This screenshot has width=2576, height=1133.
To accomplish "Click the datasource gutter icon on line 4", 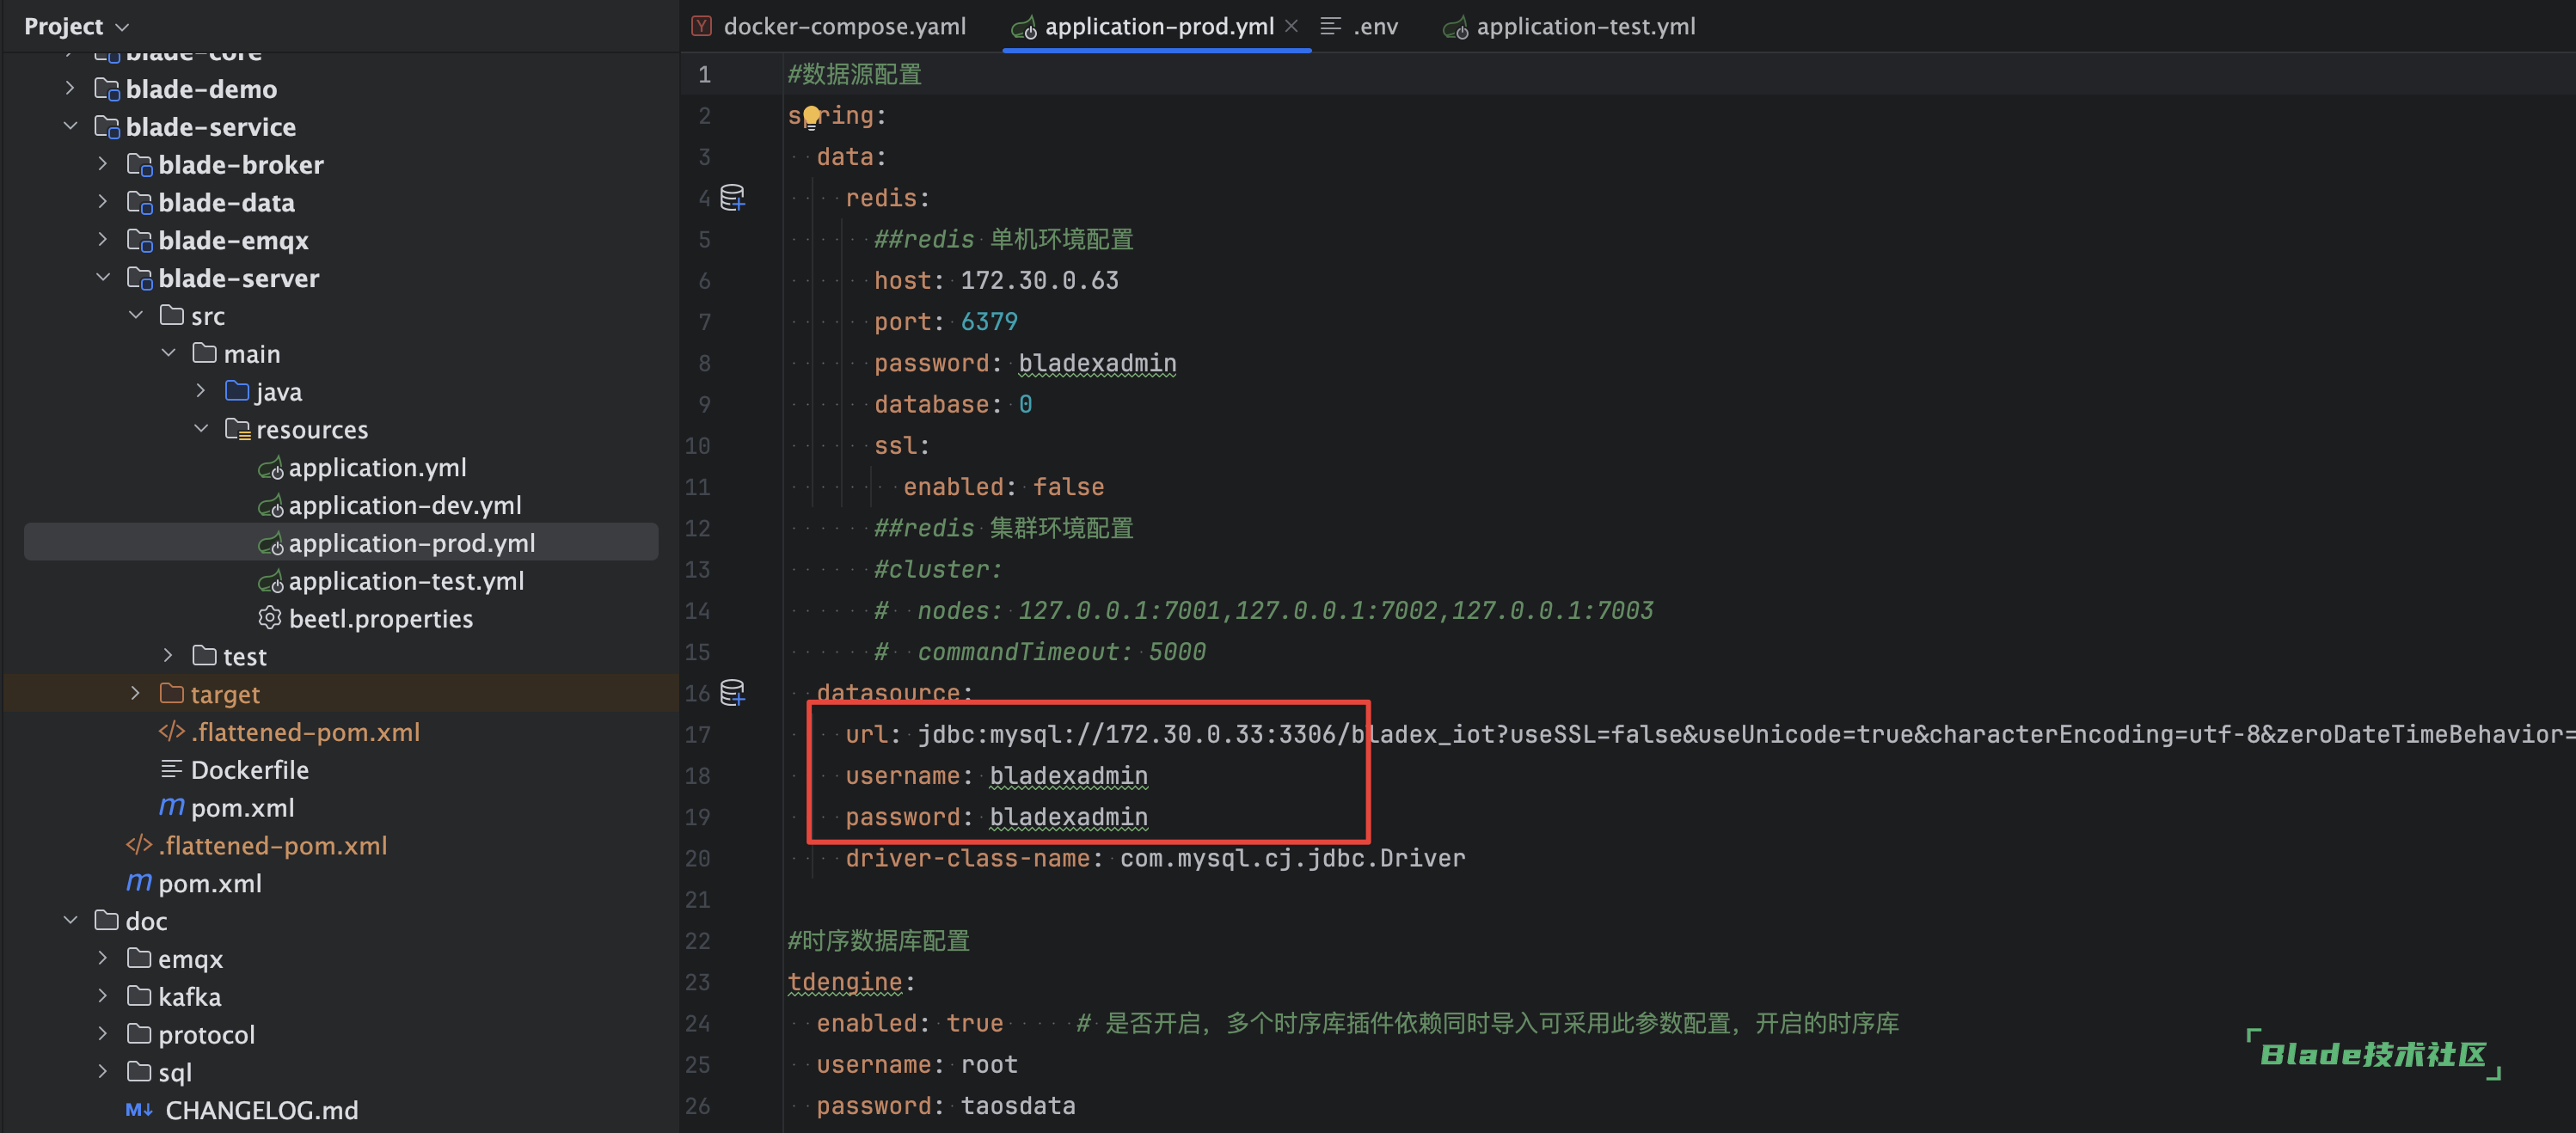I will click(x=732, y=197).
